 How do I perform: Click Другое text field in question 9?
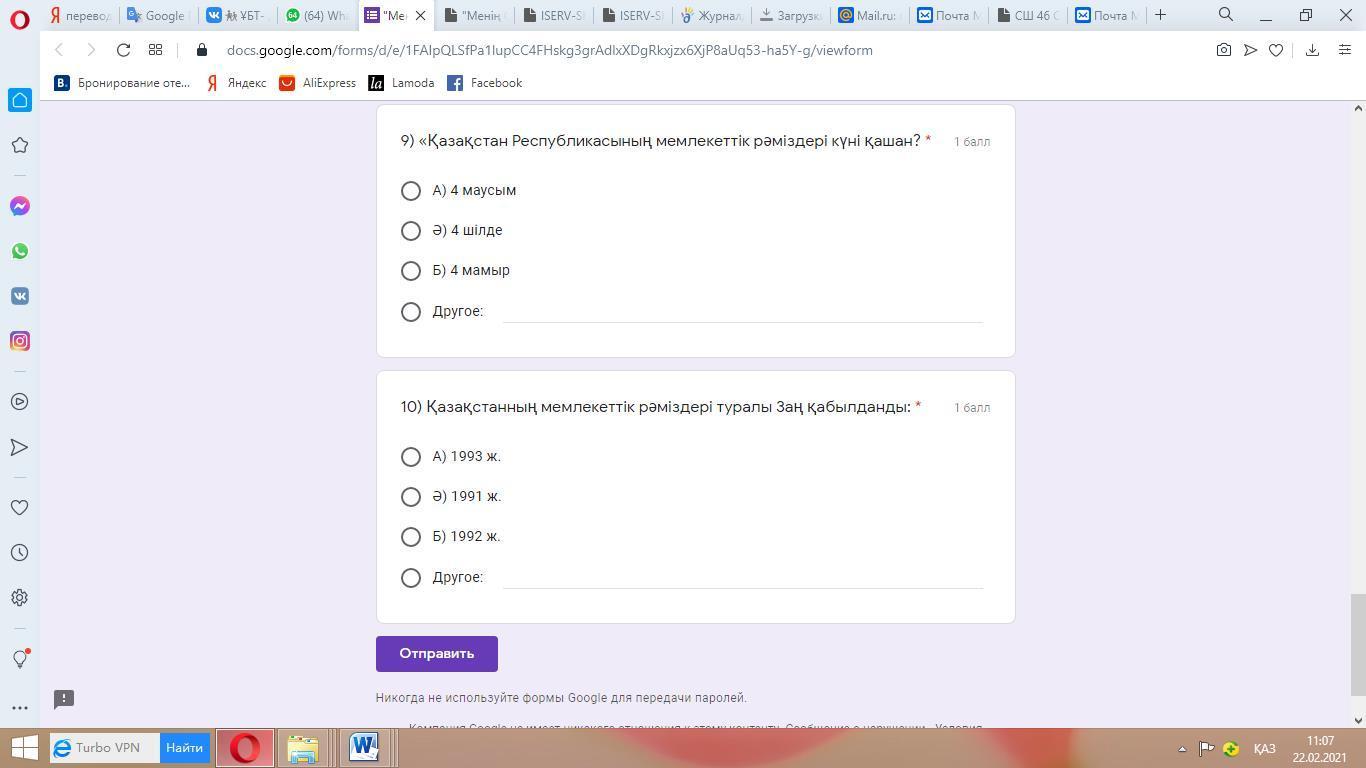[742, 312]
